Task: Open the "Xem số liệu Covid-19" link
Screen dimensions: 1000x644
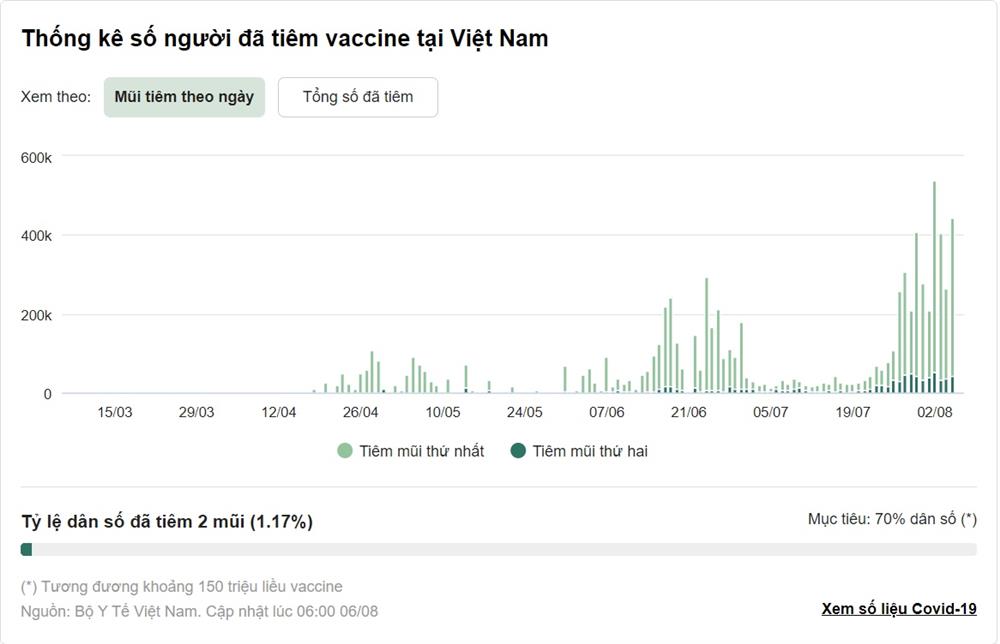Action: tap(899, 609)
